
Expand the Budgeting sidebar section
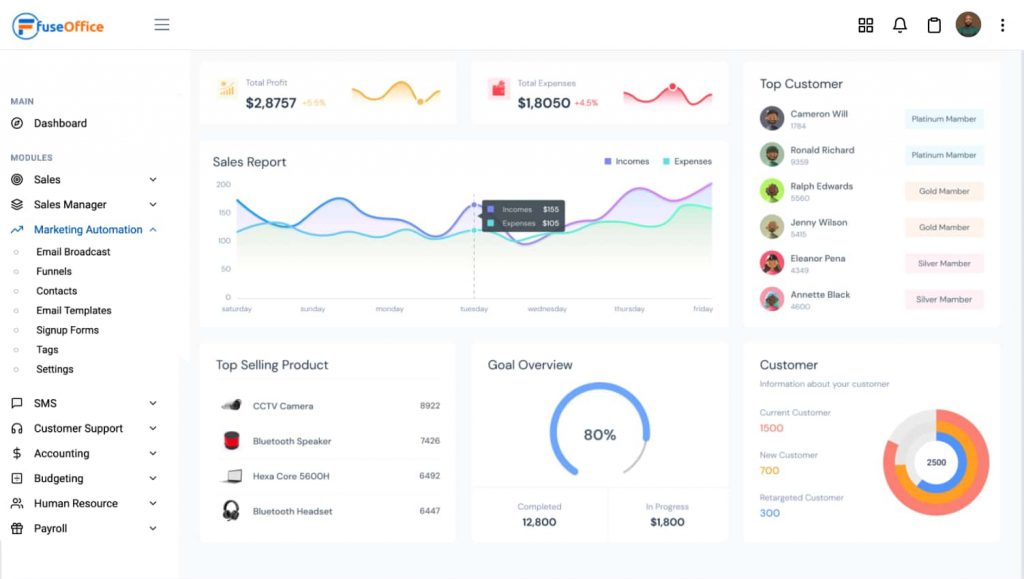[152, 478]
